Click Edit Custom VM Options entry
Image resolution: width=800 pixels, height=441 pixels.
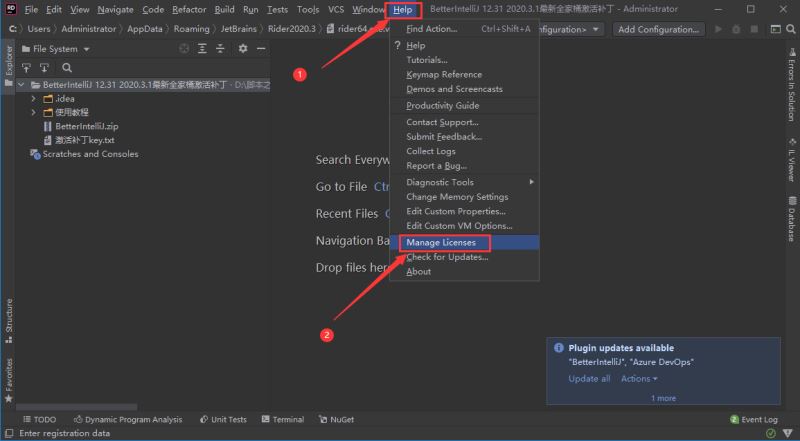(x=464, y=226)
